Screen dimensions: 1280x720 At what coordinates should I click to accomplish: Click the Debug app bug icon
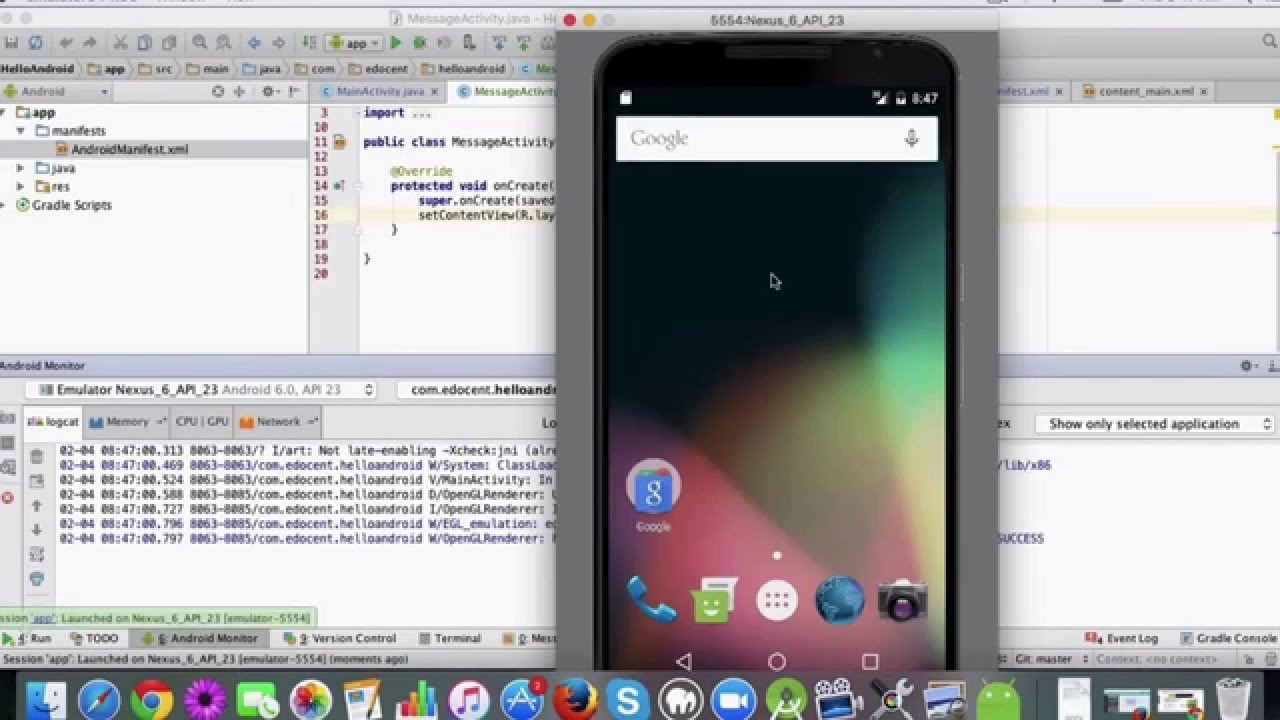click(x=420, y=43)
